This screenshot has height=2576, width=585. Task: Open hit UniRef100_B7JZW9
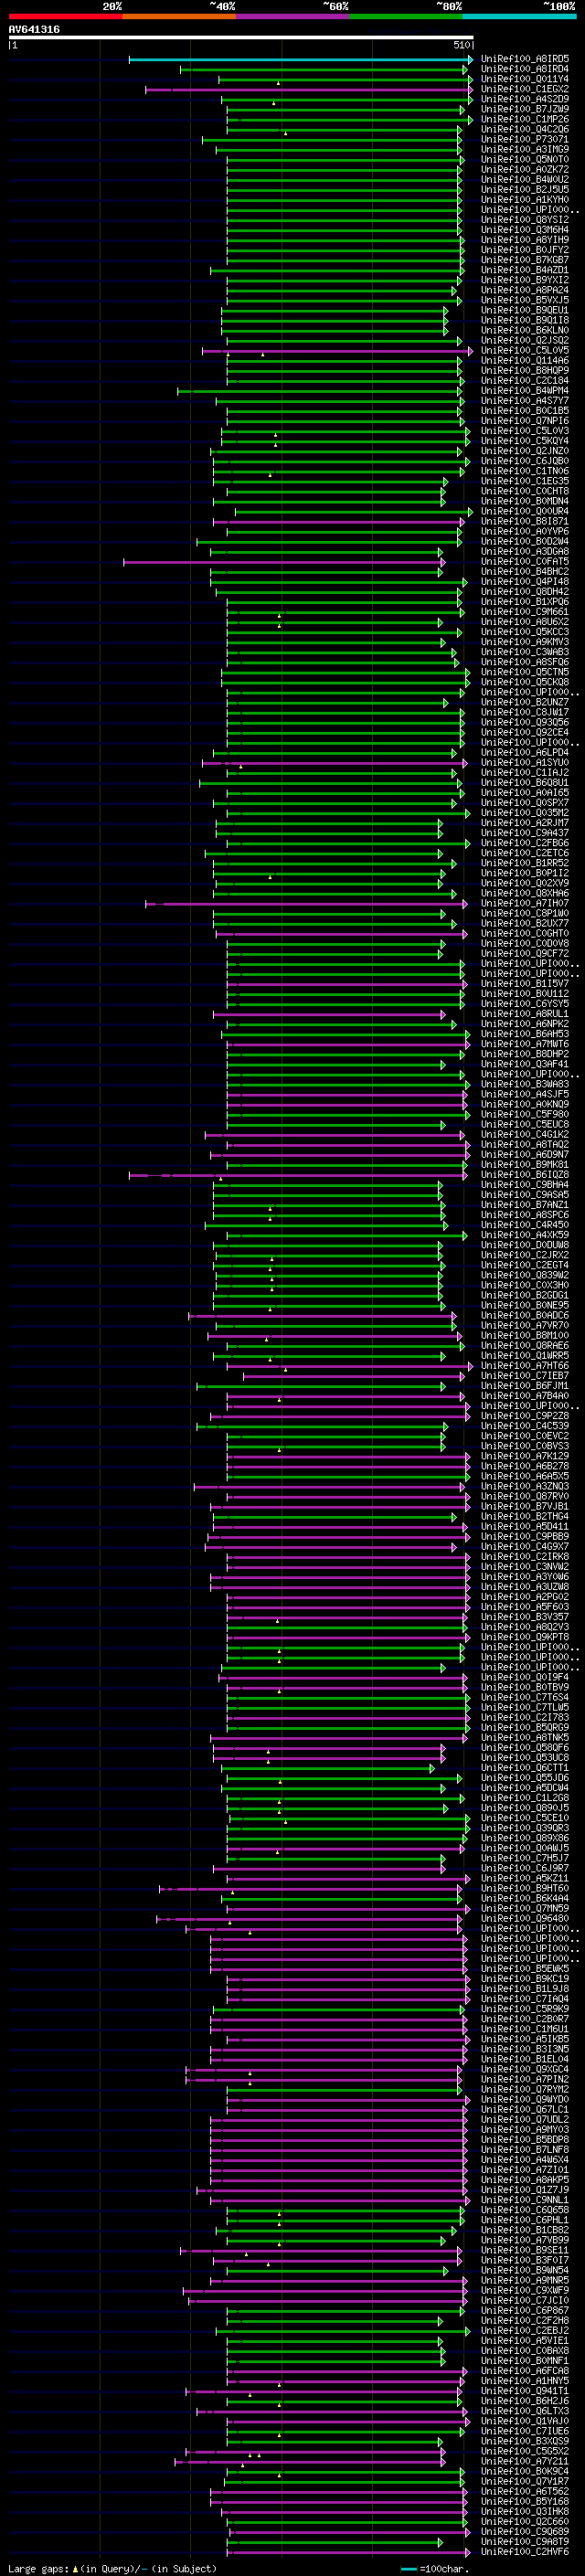click(525, 109)
